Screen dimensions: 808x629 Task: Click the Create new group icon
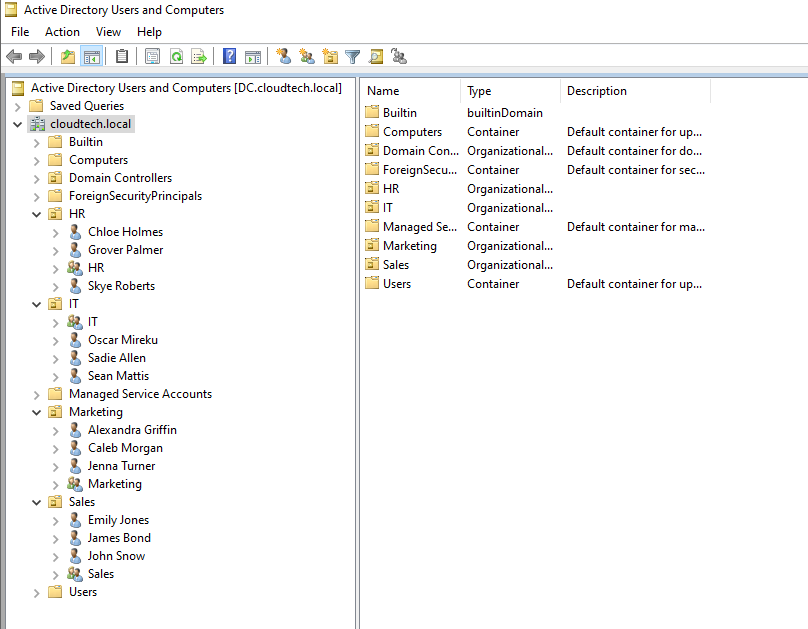coord(307,57)
